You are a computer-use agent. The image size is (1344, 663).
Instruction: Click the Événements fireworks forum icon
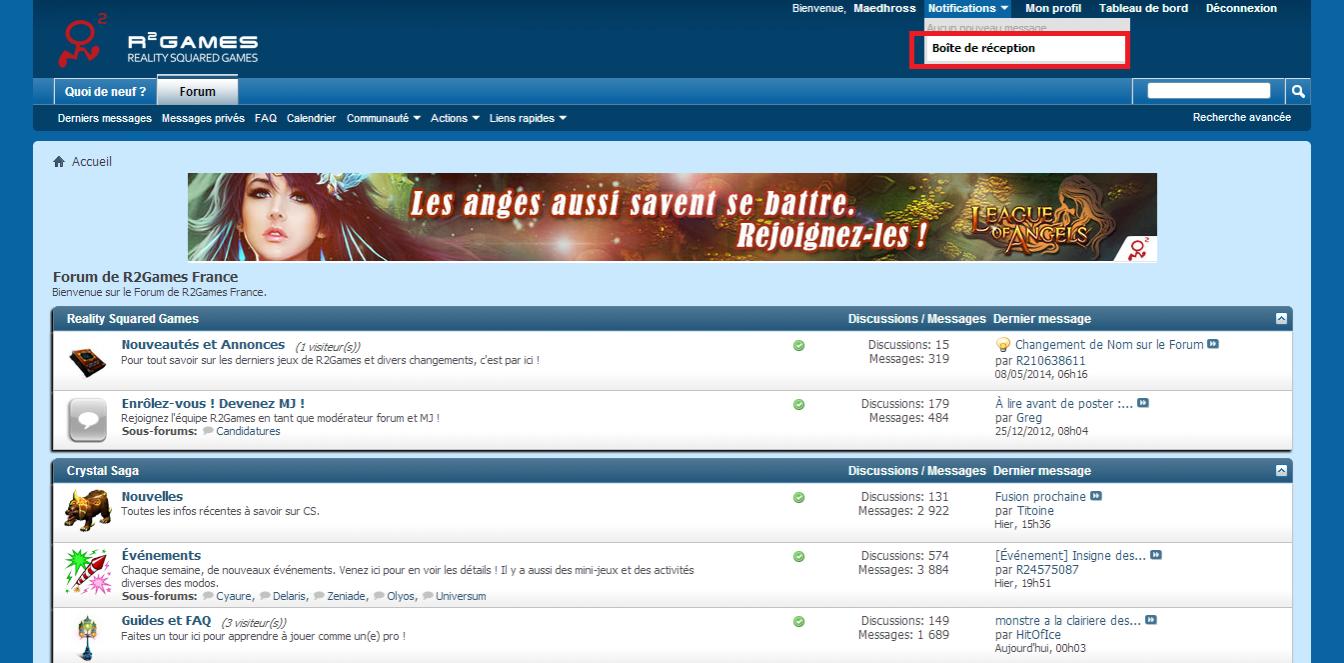click(87, 572)
